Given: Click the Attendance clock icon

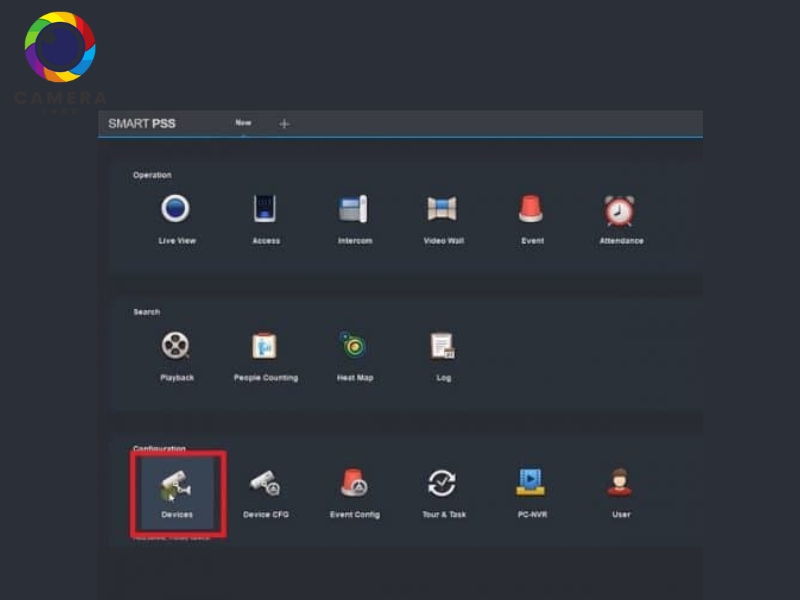Looking at the screenshot, I should coord(620,210).
